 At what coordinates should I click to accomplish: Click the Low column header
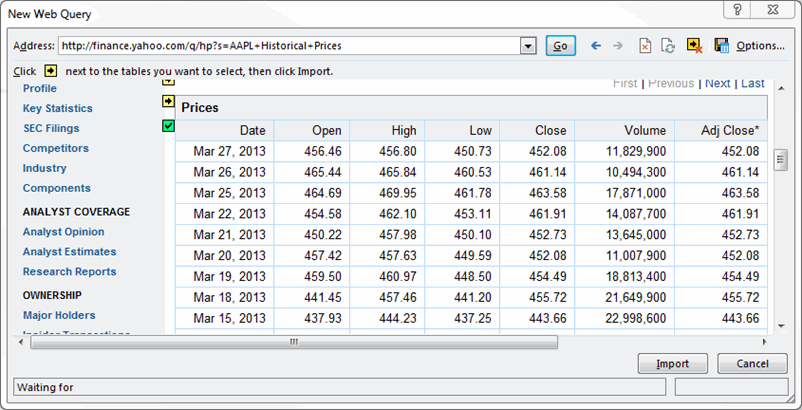462,130
